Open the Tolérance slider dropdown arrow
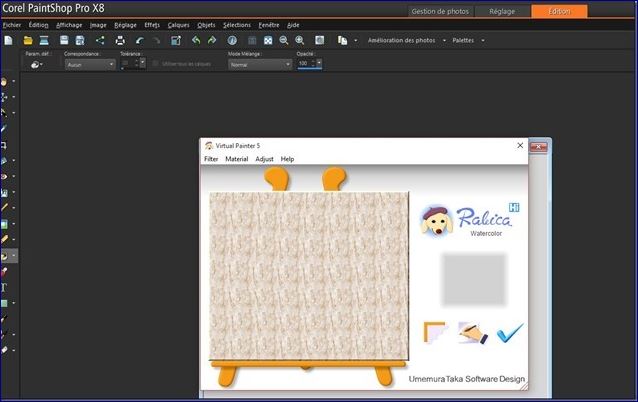This screenshot has height=402, width=638. pos(142,63)
